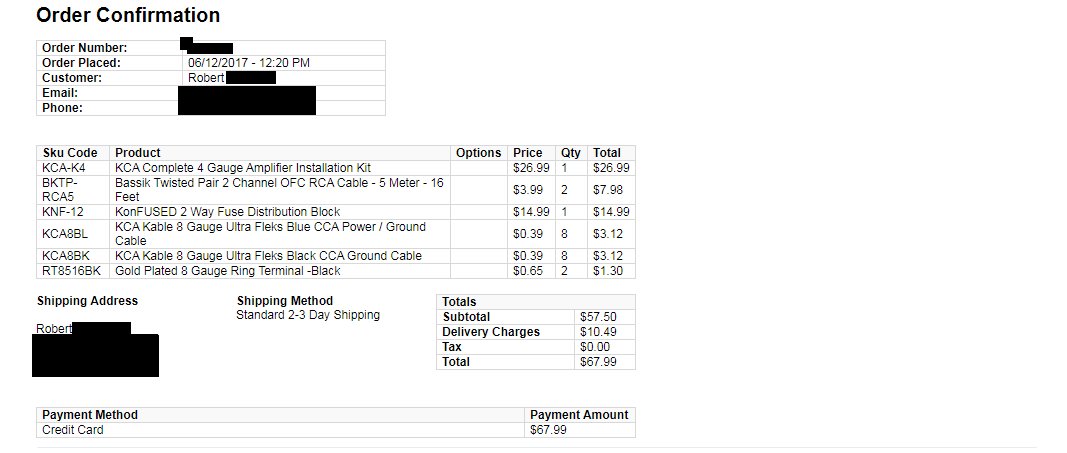Select the KCA8BL sku code

tap(65, 233)
